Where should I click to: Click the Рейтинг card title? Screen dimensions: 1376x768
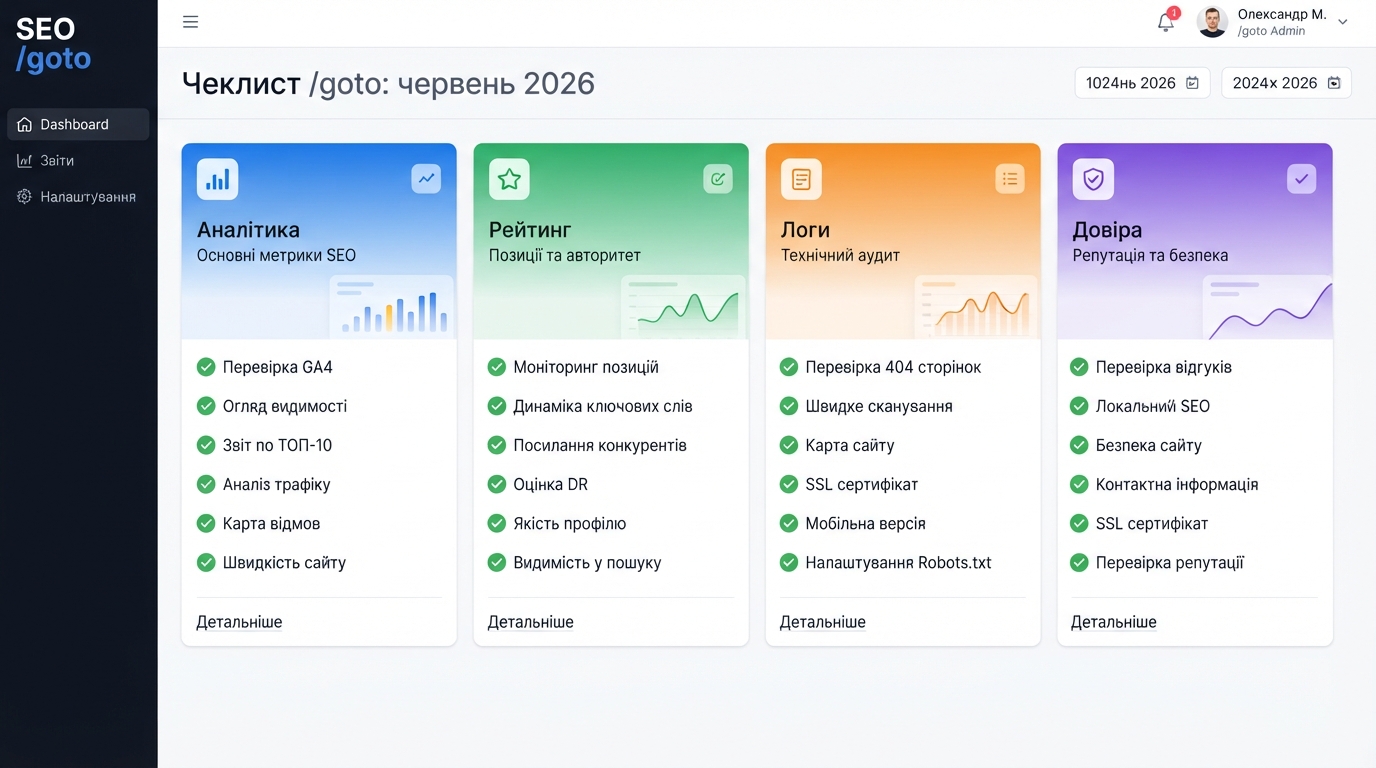point(530,230)
